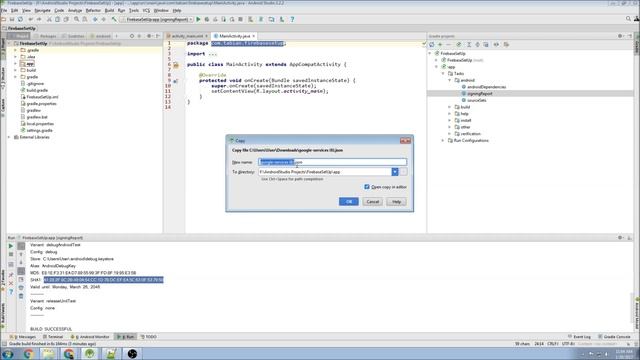
Task: Open the Refactor menu
Action: click(x=93, y=10)
